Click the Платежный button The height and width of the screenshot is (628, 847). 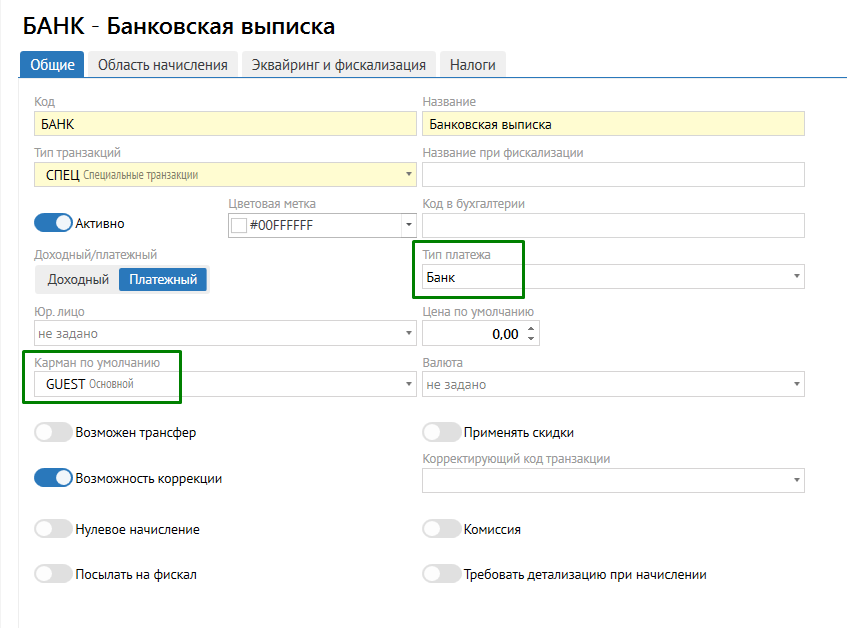[x=163, y=280]
